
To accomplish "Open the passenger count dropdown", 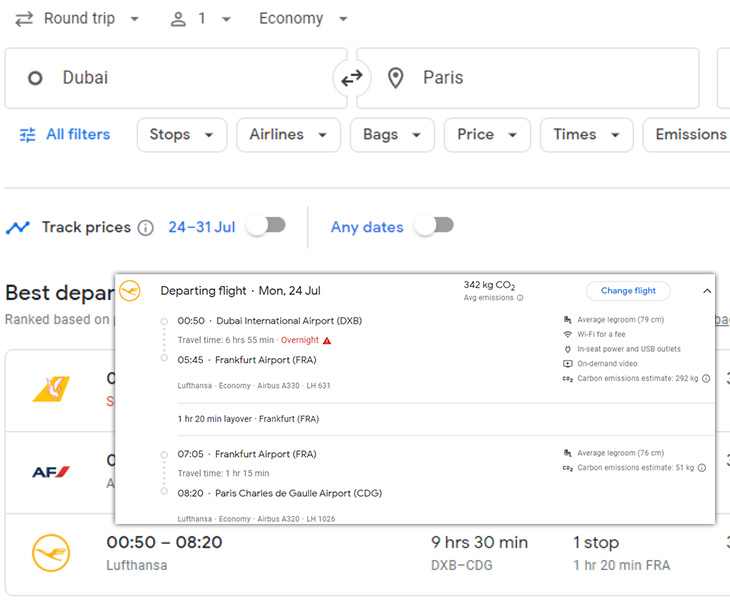I will (x=200, y=19).
